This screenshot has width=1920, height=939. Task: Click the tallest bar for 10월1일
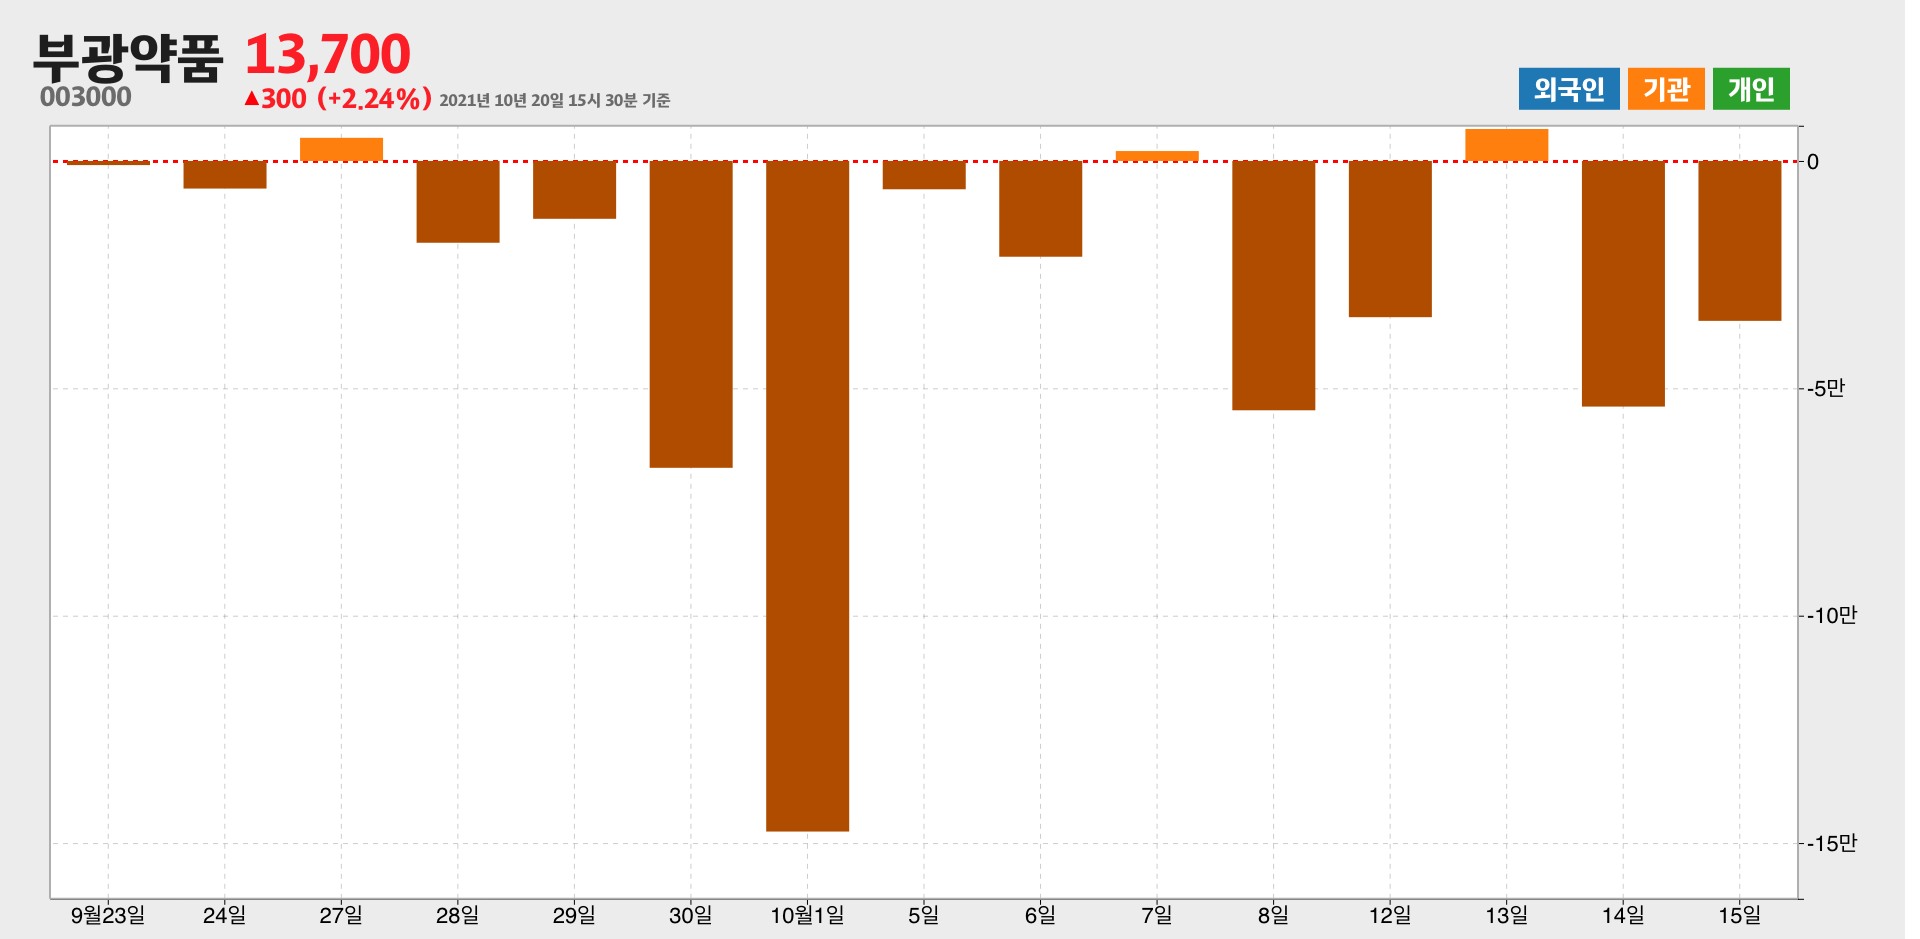[x=807, y=496]
